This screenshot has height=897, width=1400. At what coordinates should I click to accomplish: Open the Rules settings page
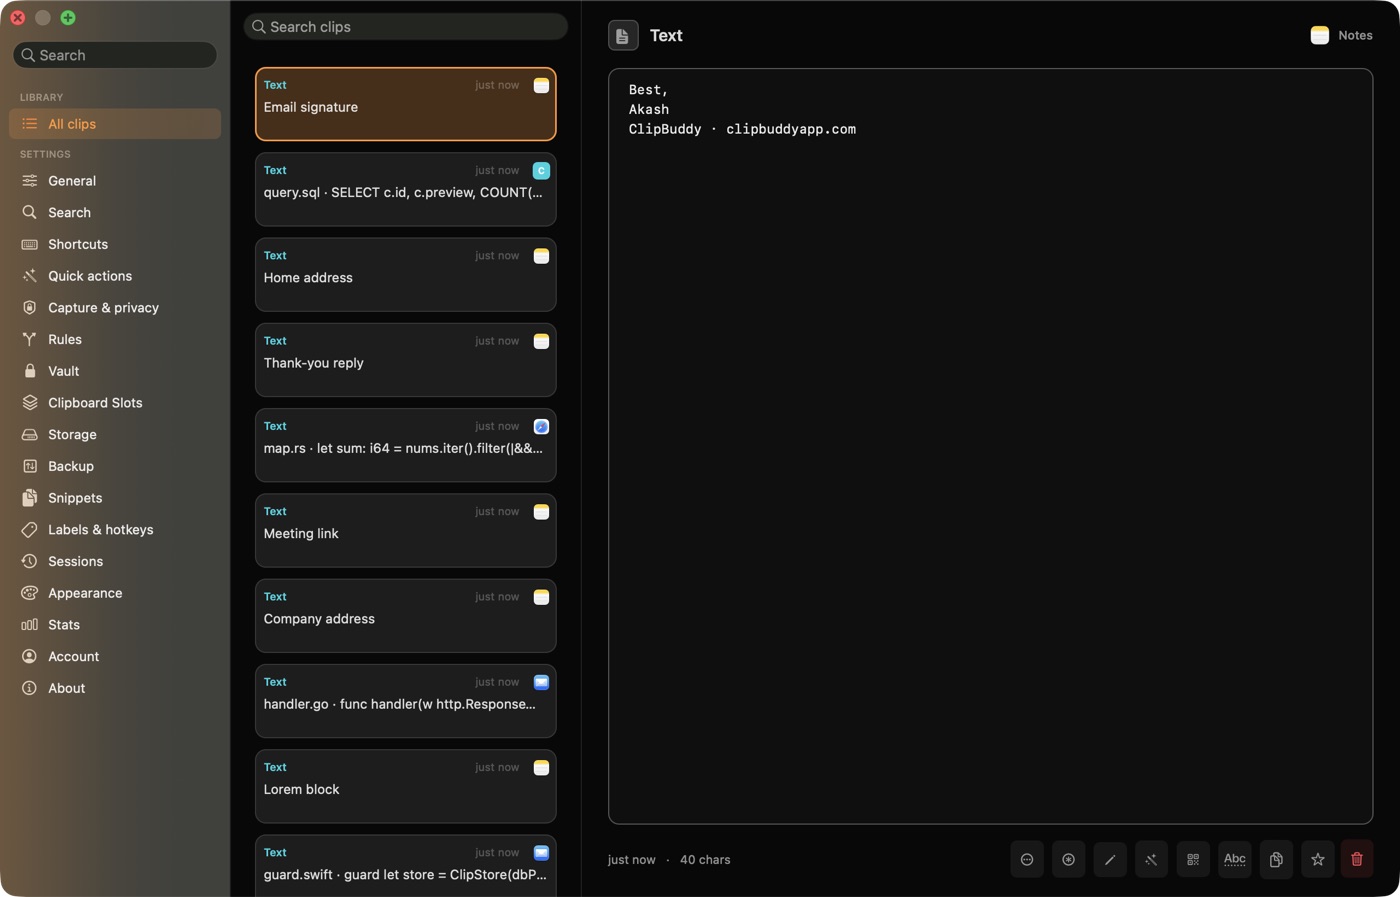[x=115, y=339]
